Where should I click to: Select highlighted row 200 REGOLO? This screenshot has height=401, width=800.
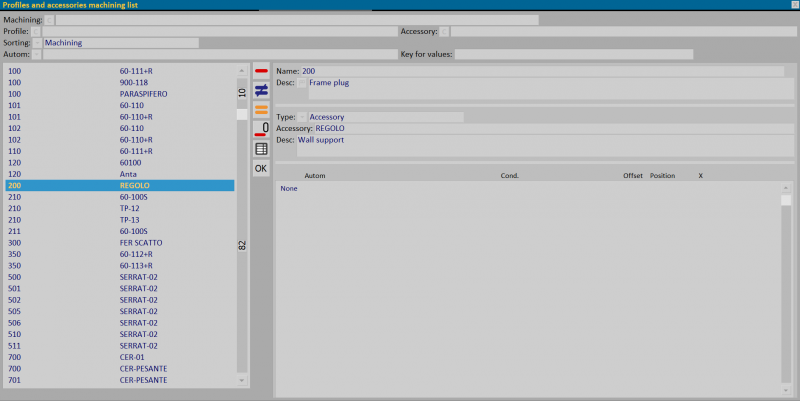[x=120, y=186]
